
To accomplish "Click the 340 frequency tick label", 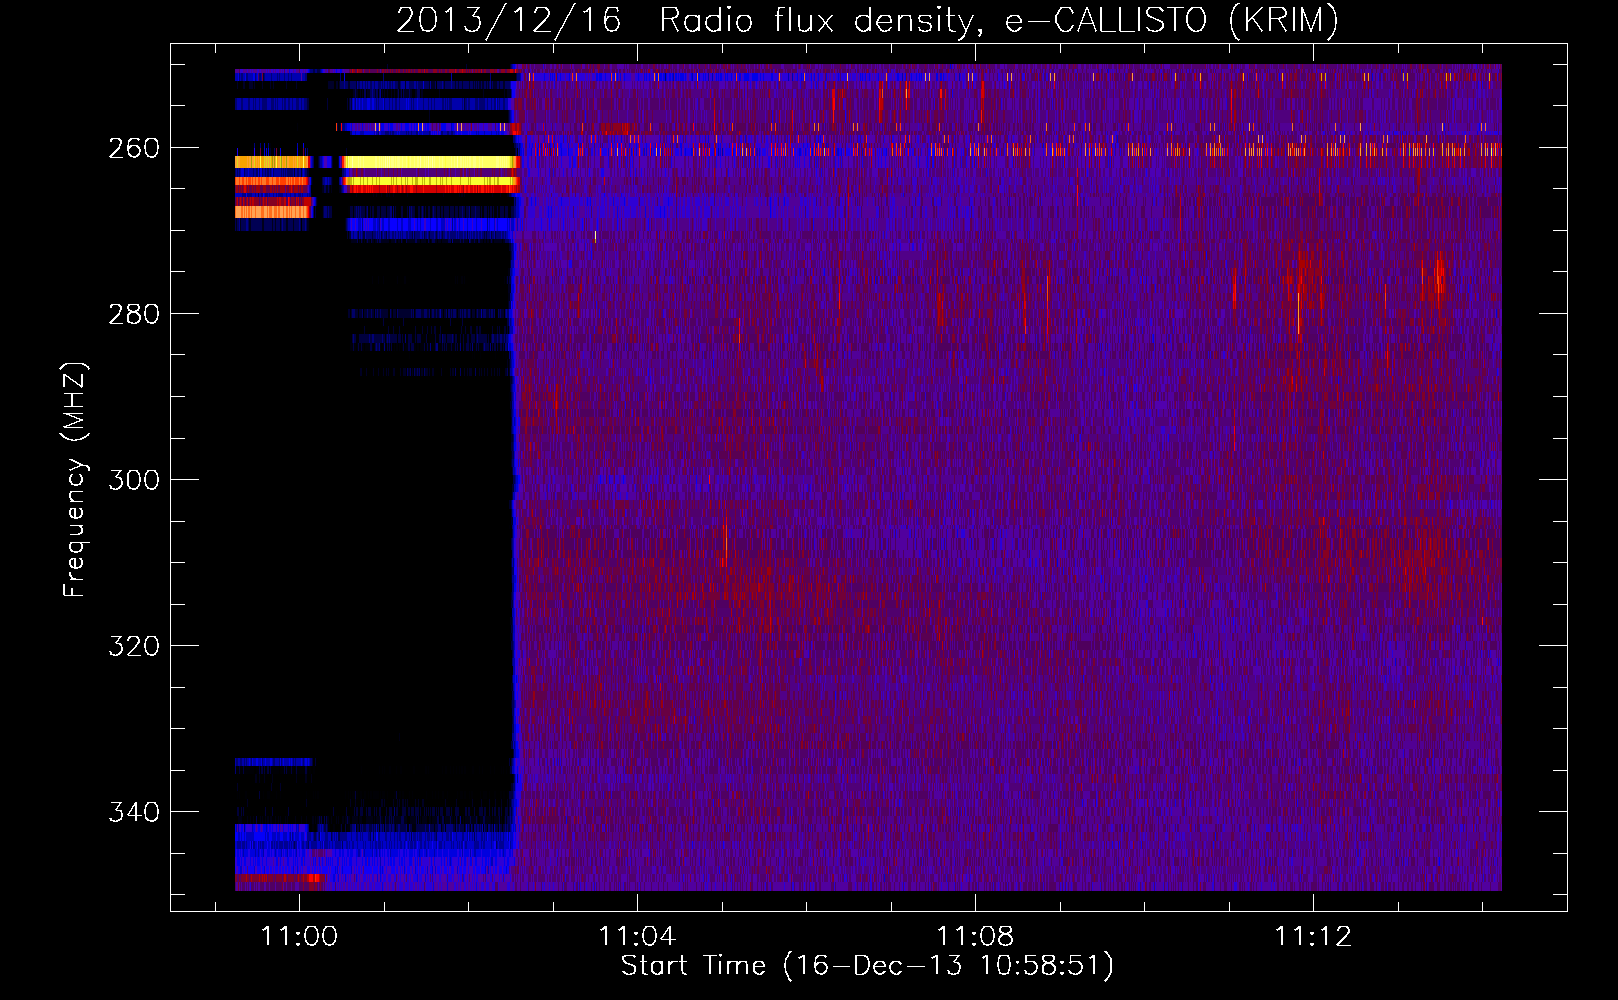I will coord(133,812).
